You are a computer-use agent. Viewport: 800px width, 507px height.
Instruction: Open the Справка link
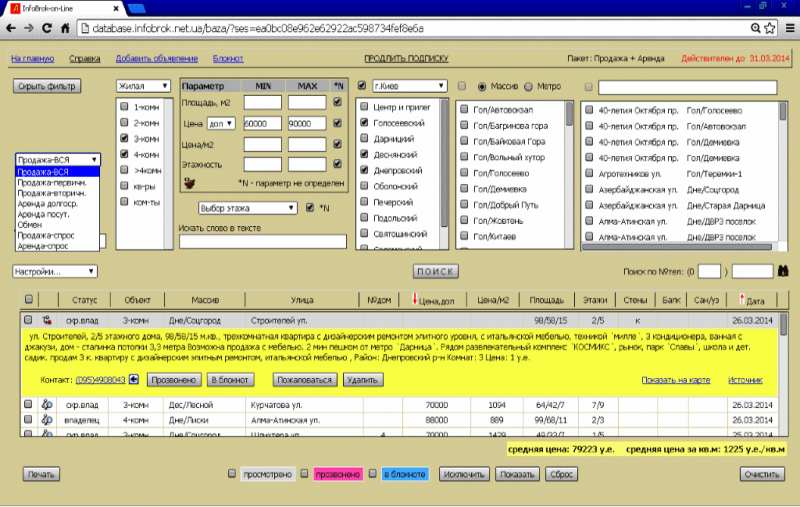85,59
